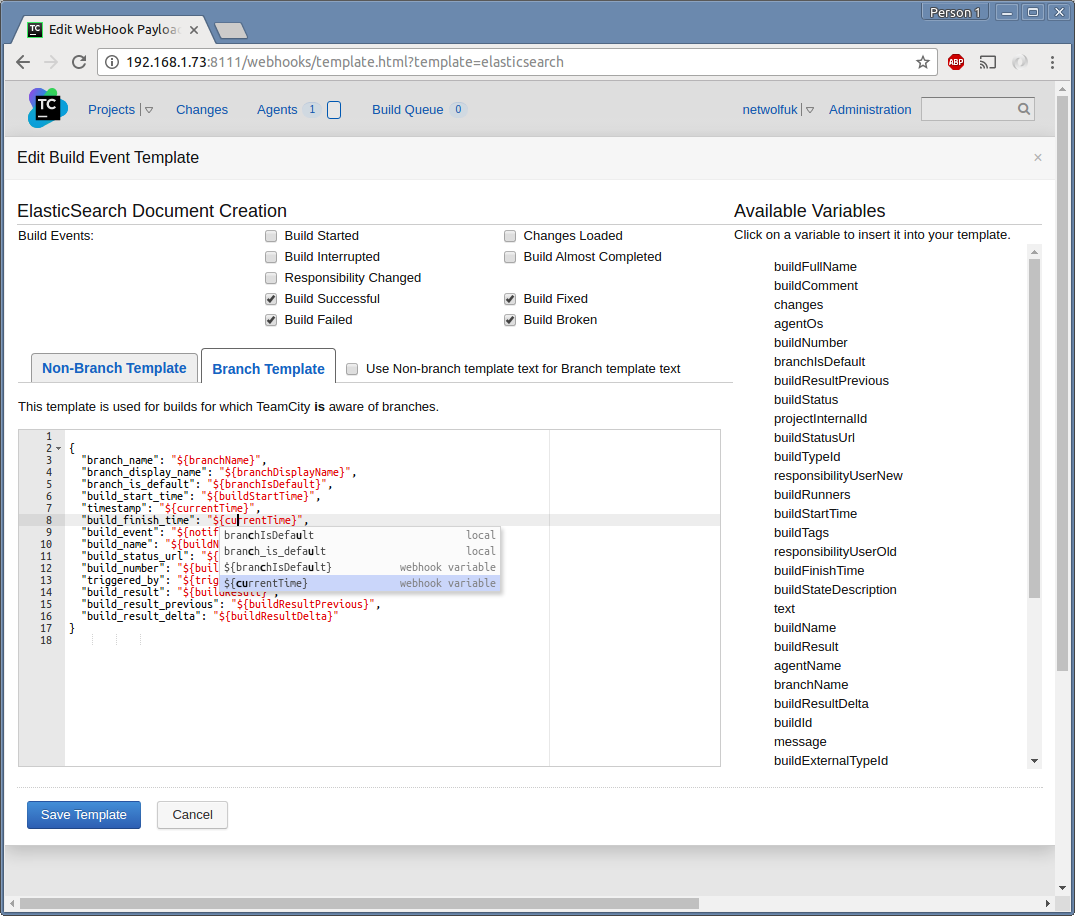Switch to the Non-Branch Template tab
The image size is (1075, 916).
tap(114, 368)
